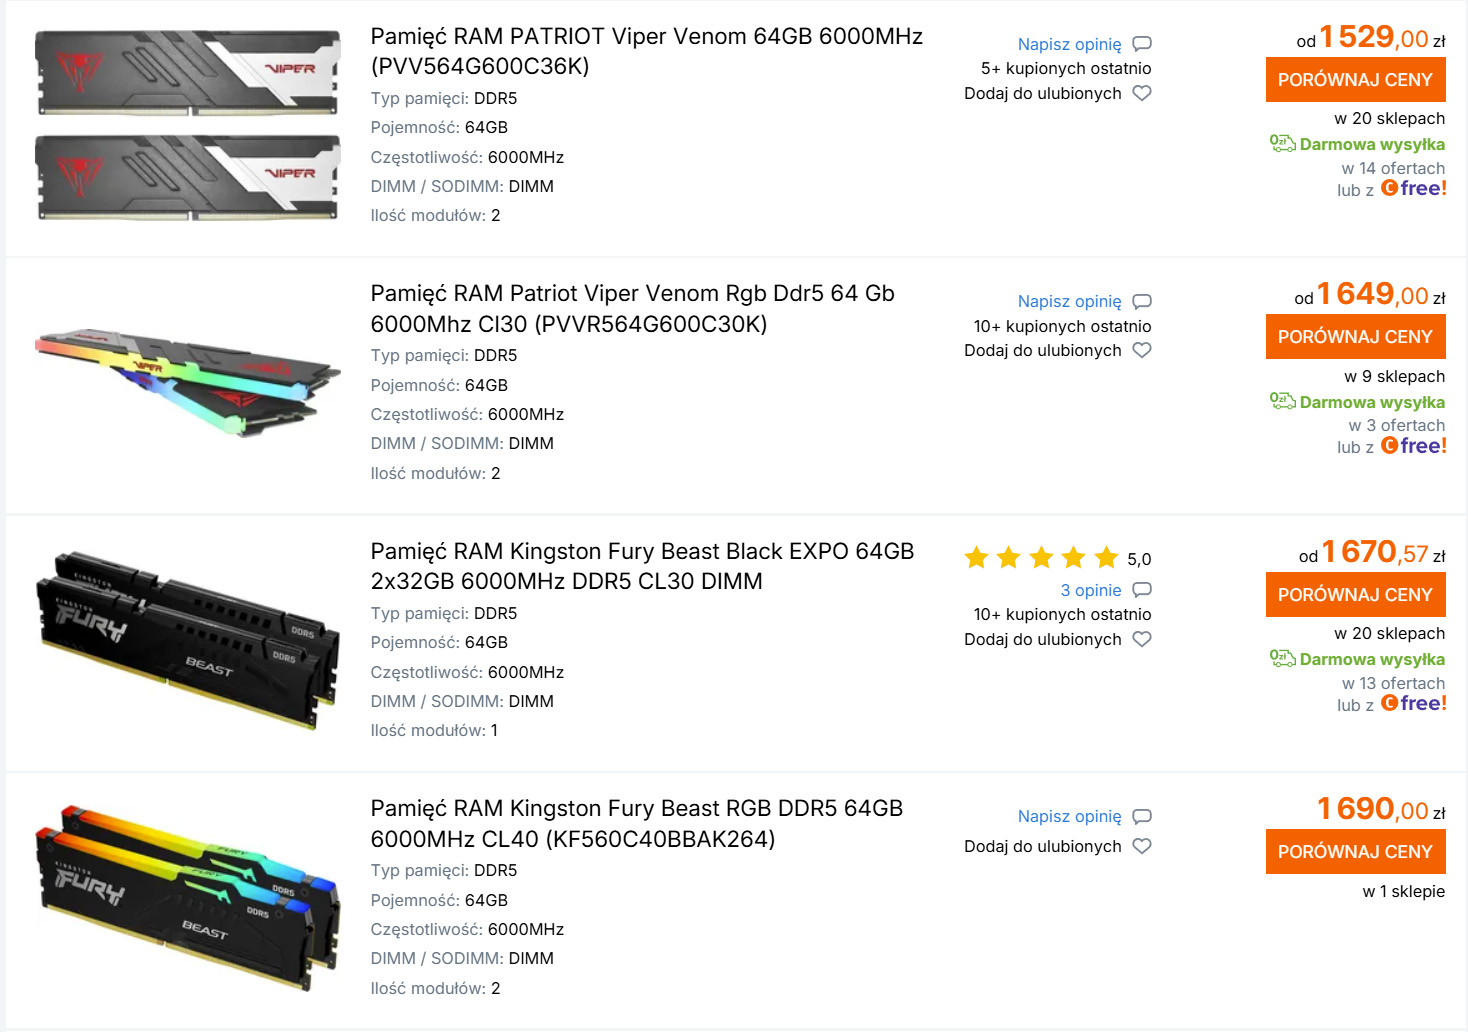Toggle favorite heart for Kingston Fury Beast RGB

click(1141, 846)
